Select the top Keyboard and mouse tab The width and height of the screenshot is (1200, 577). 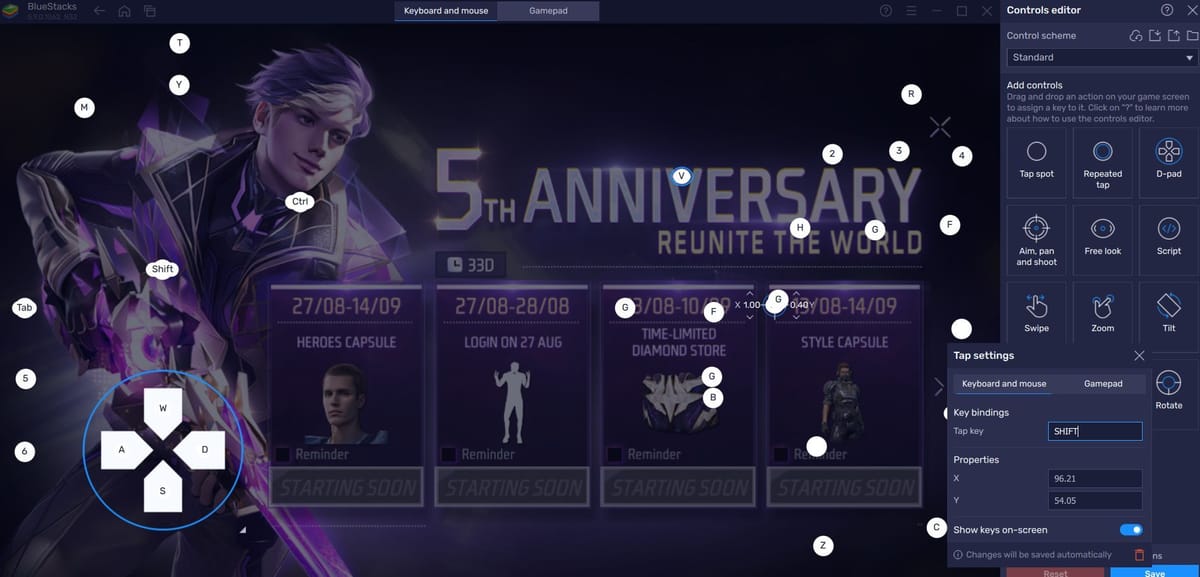pos(445,11)
